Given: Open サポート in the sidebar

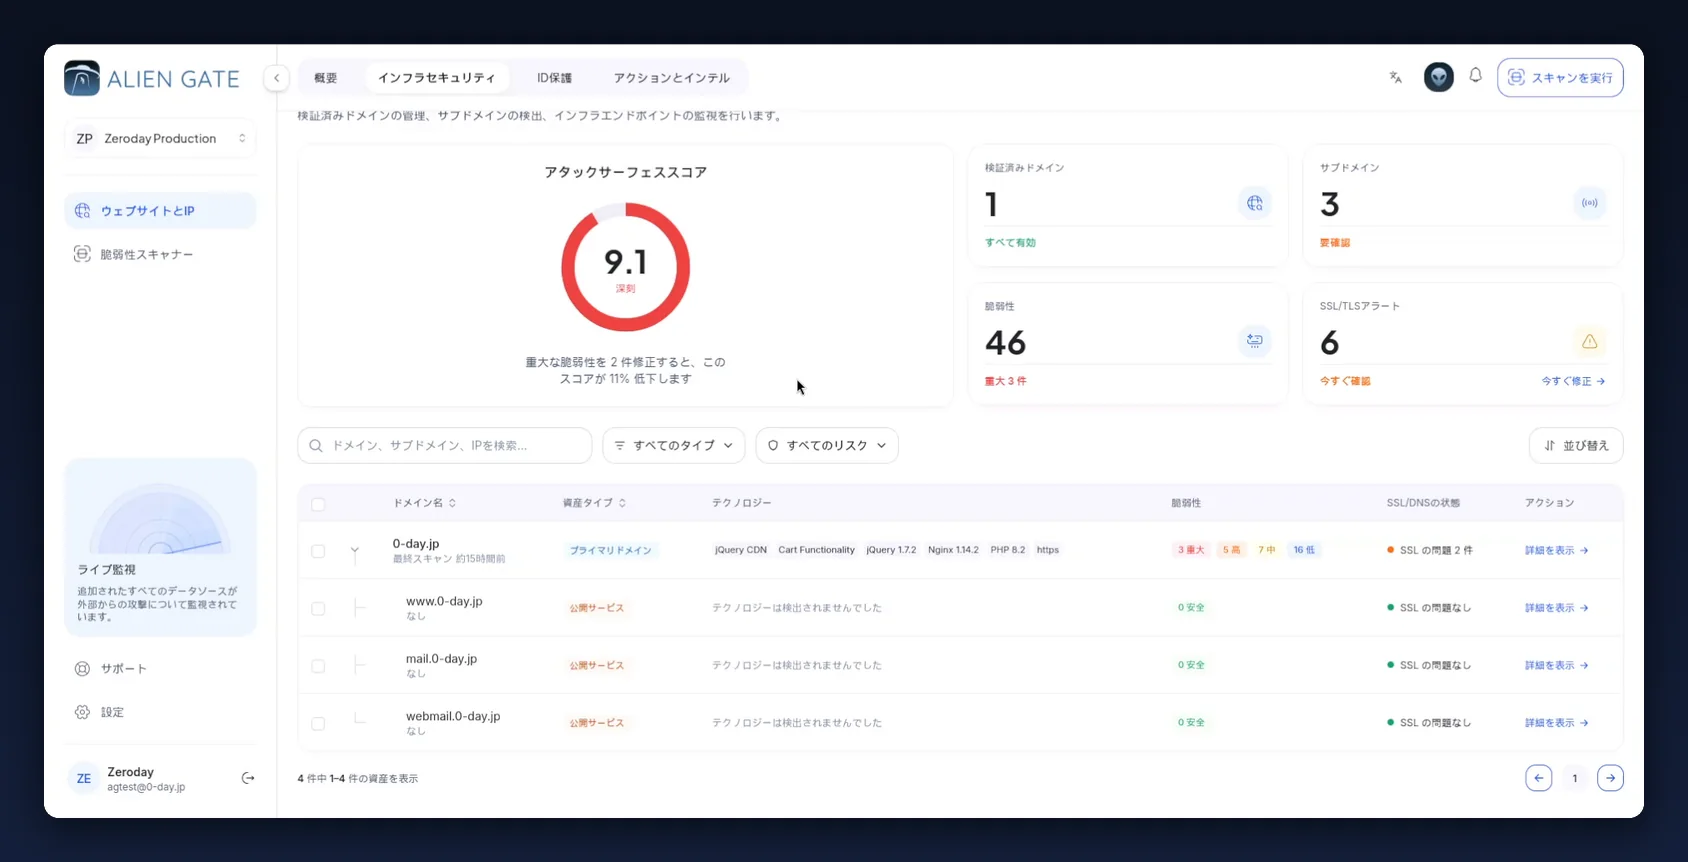Looking at the screenshot, I should pyautogui.click(x=160, y=668).
